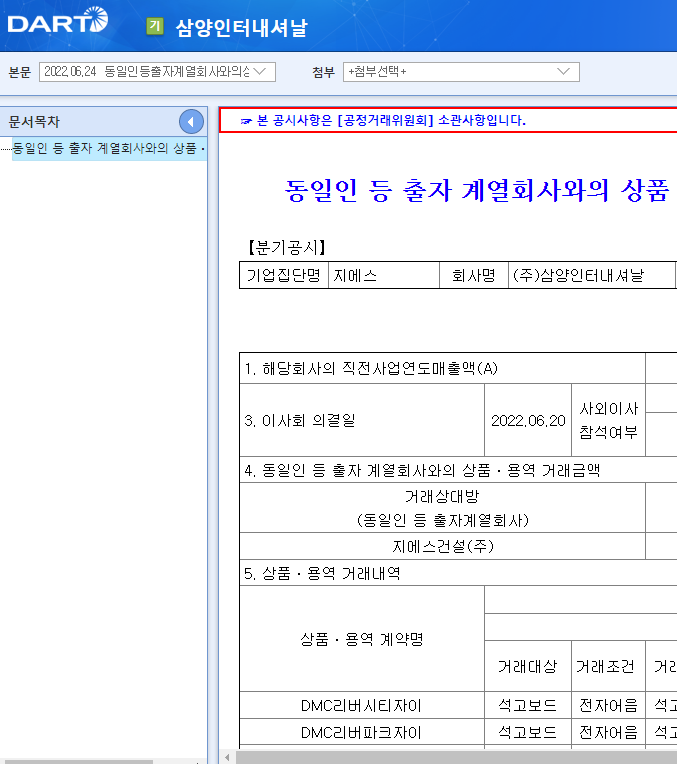
Task: Click the 공정거래위원회 소관사항 notice text
Action: coord(391,120)
